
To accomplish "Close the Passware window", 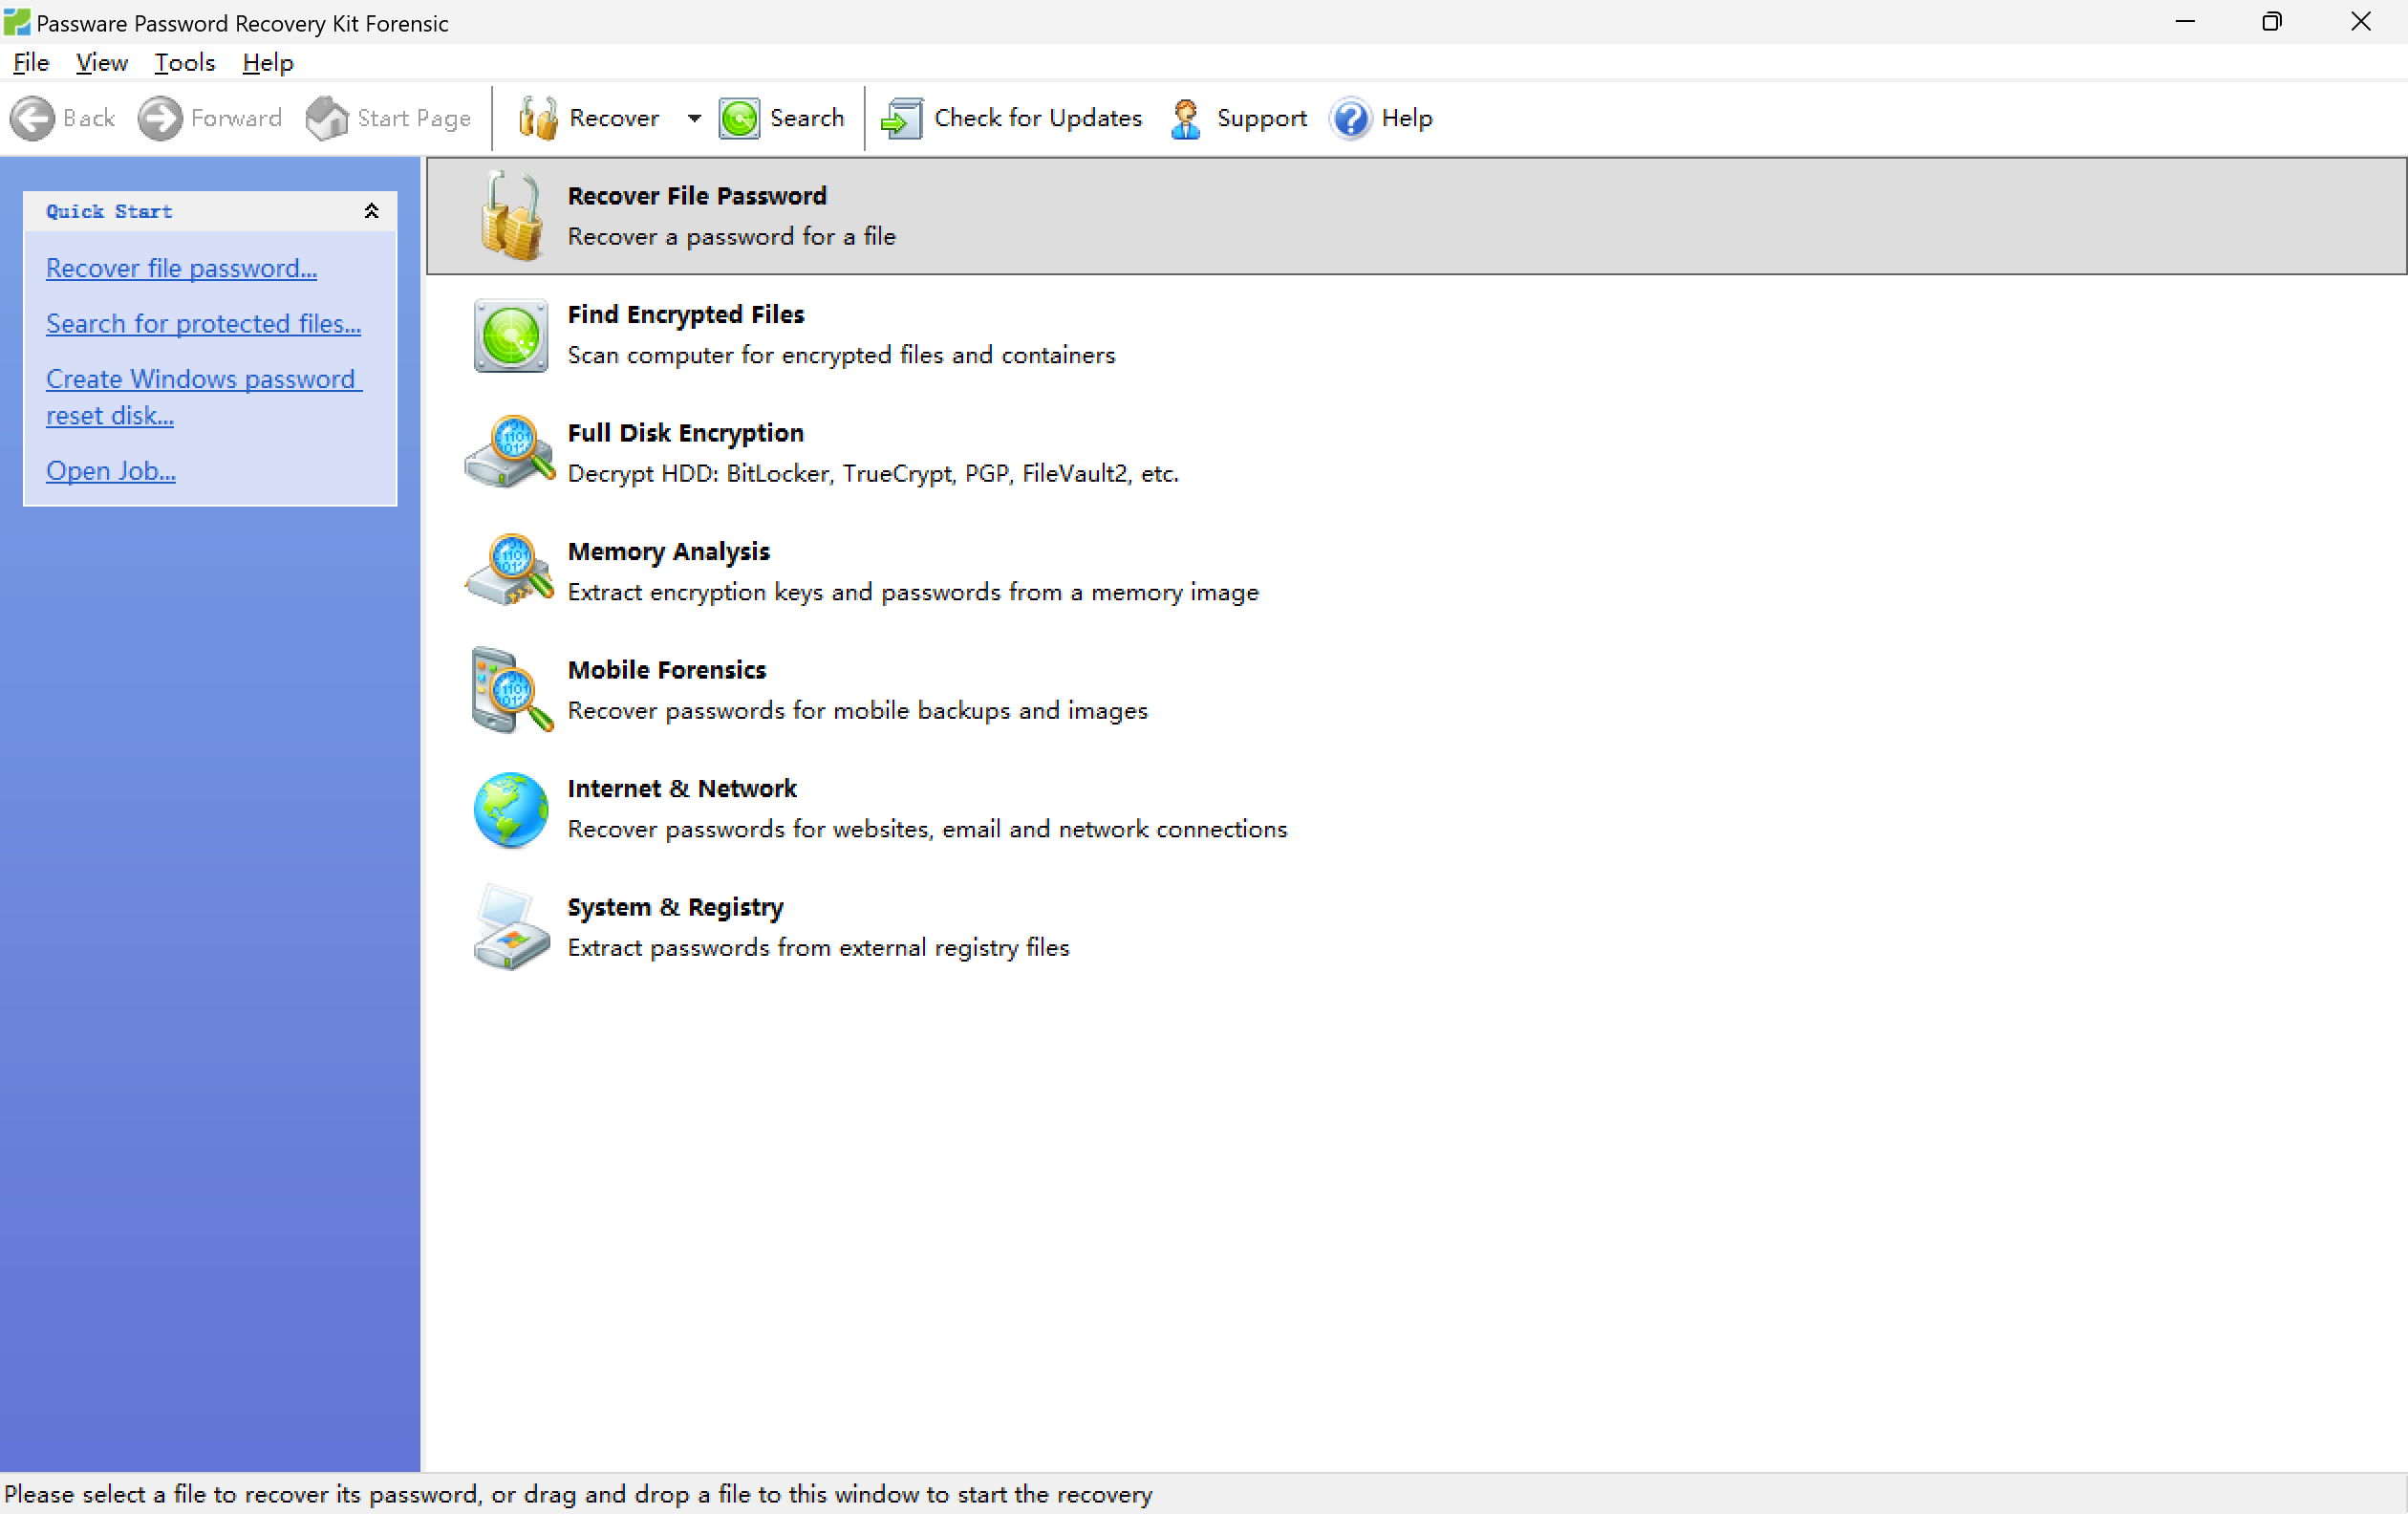I will [2361, 21].
